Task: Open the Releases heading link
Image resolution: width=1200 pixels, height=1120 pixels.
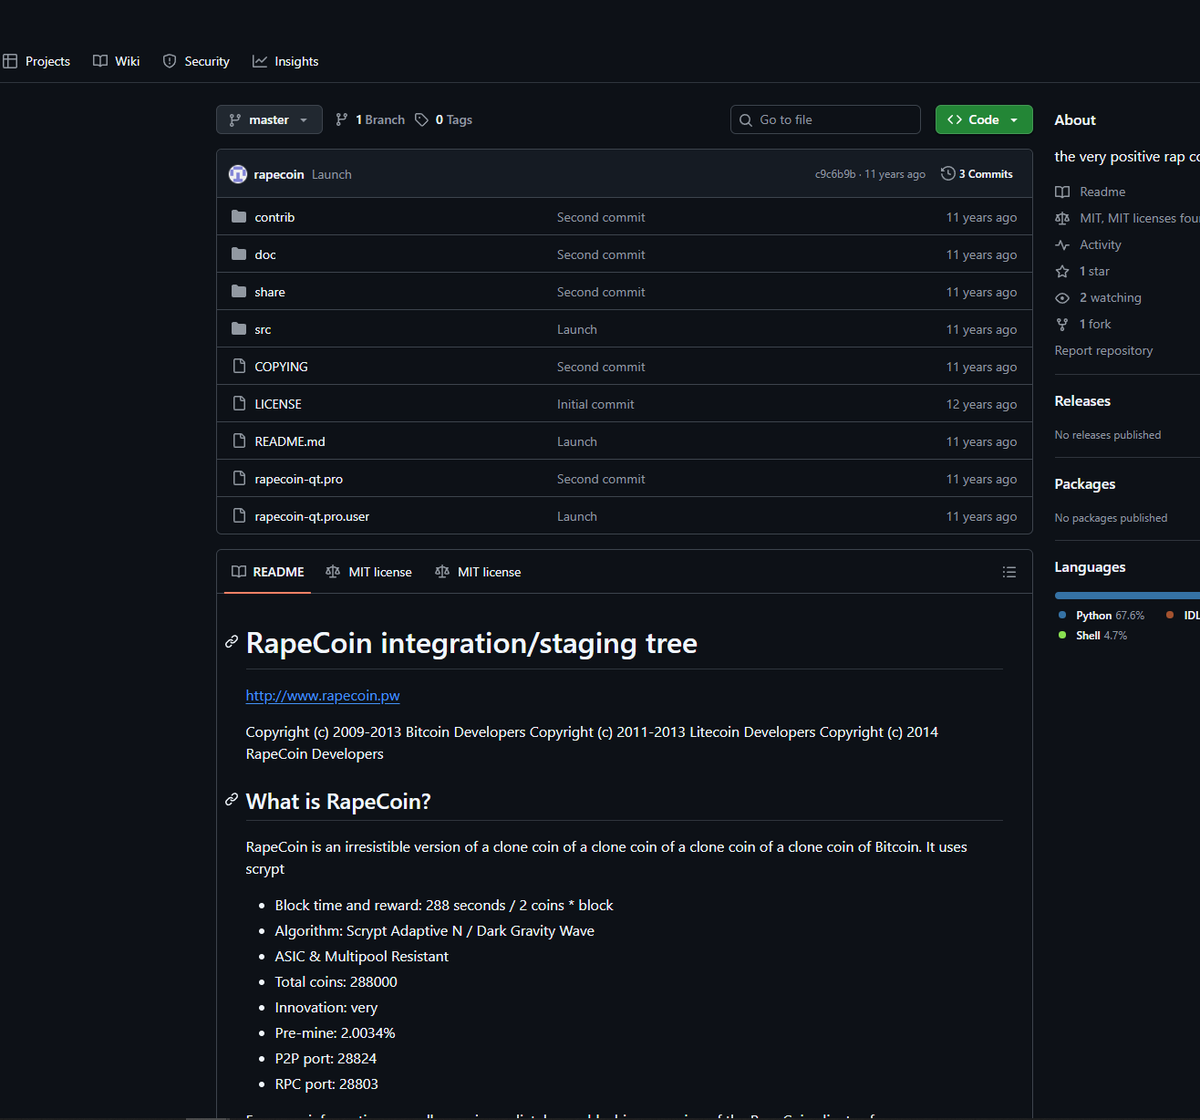Action: pos(1082,401)
